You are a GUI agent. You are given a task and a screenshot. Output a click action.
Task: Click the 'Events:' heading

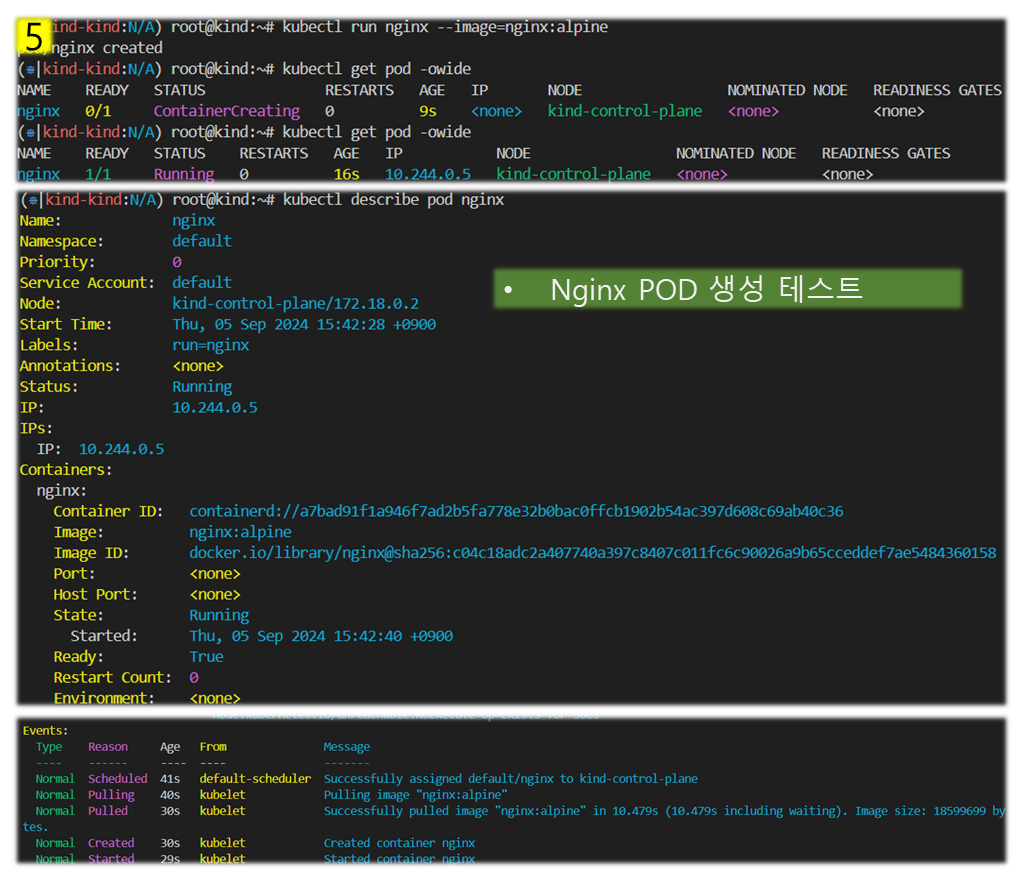click(45, 730)
